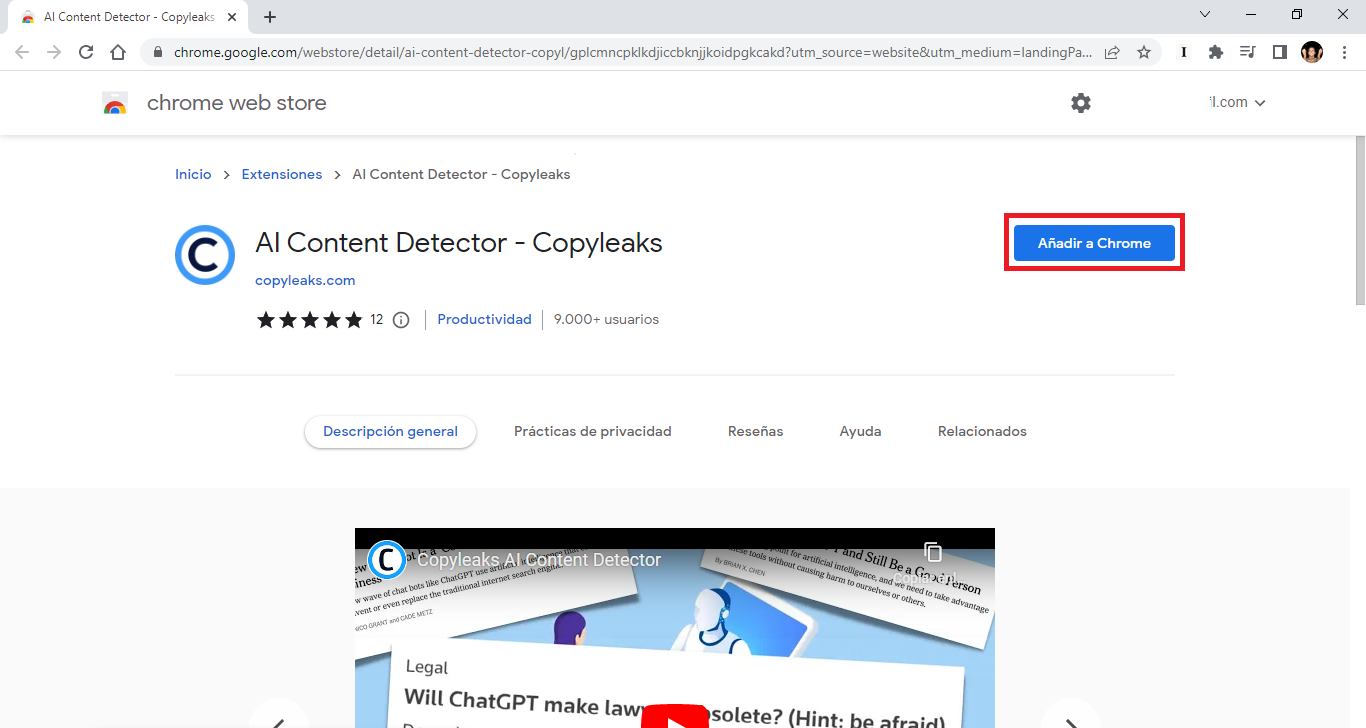The image size is (1366, 728).
Task: Open the media control playlist icon
Action: point(1248,52)
